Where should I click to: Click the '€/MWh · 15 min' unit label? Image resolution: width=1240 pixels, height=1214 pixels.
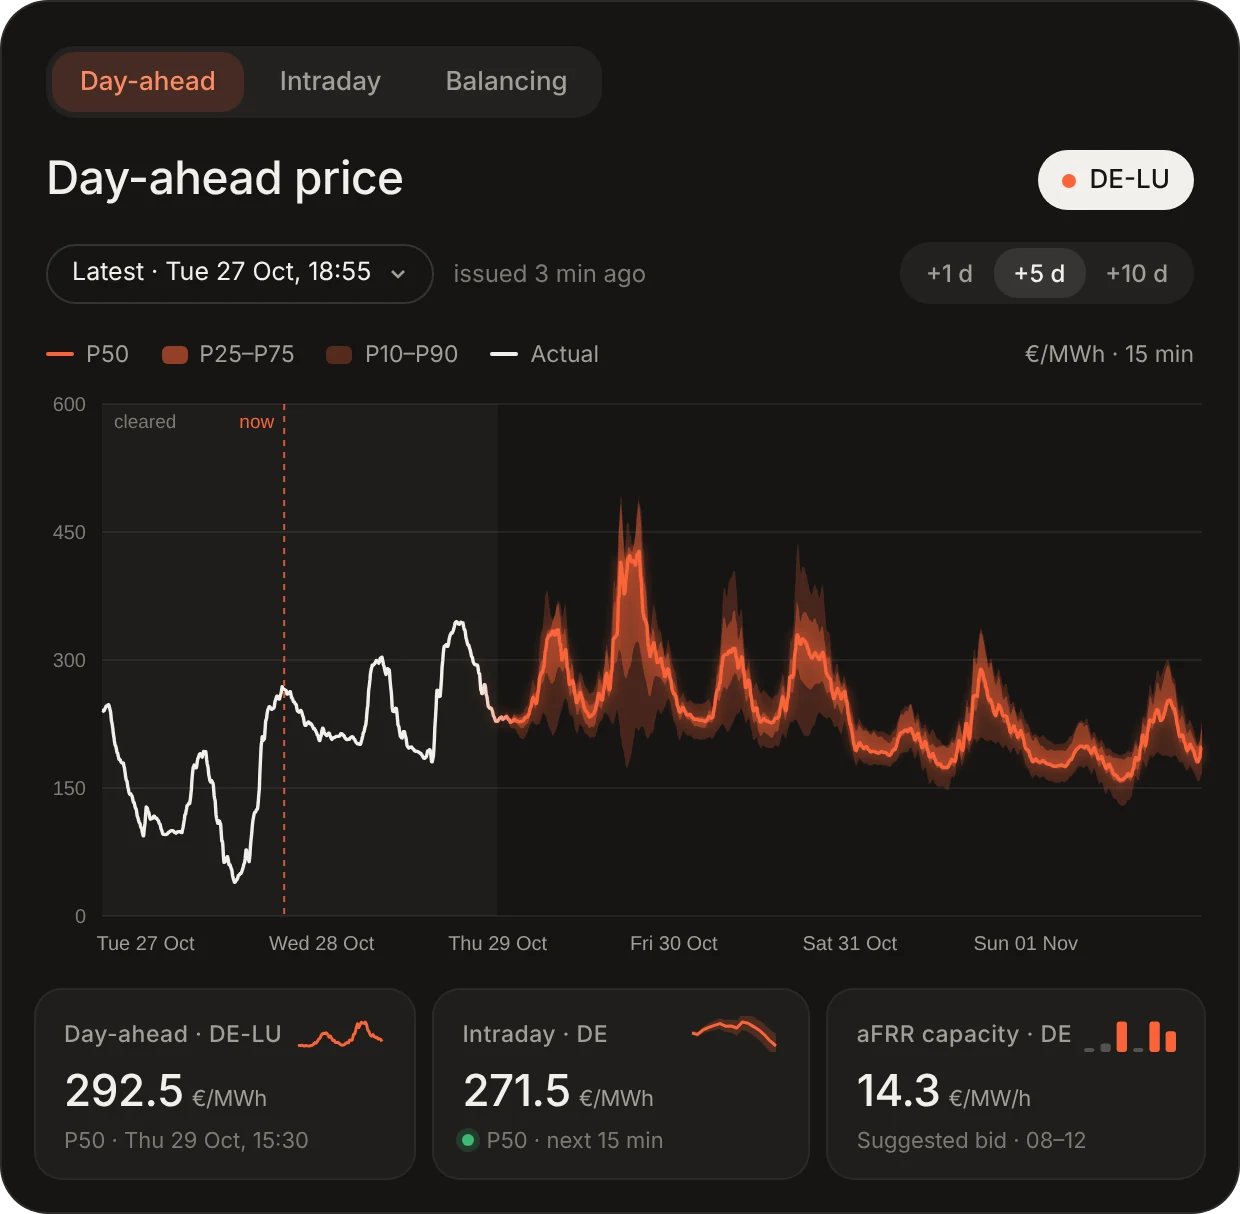pos(1109,354)
